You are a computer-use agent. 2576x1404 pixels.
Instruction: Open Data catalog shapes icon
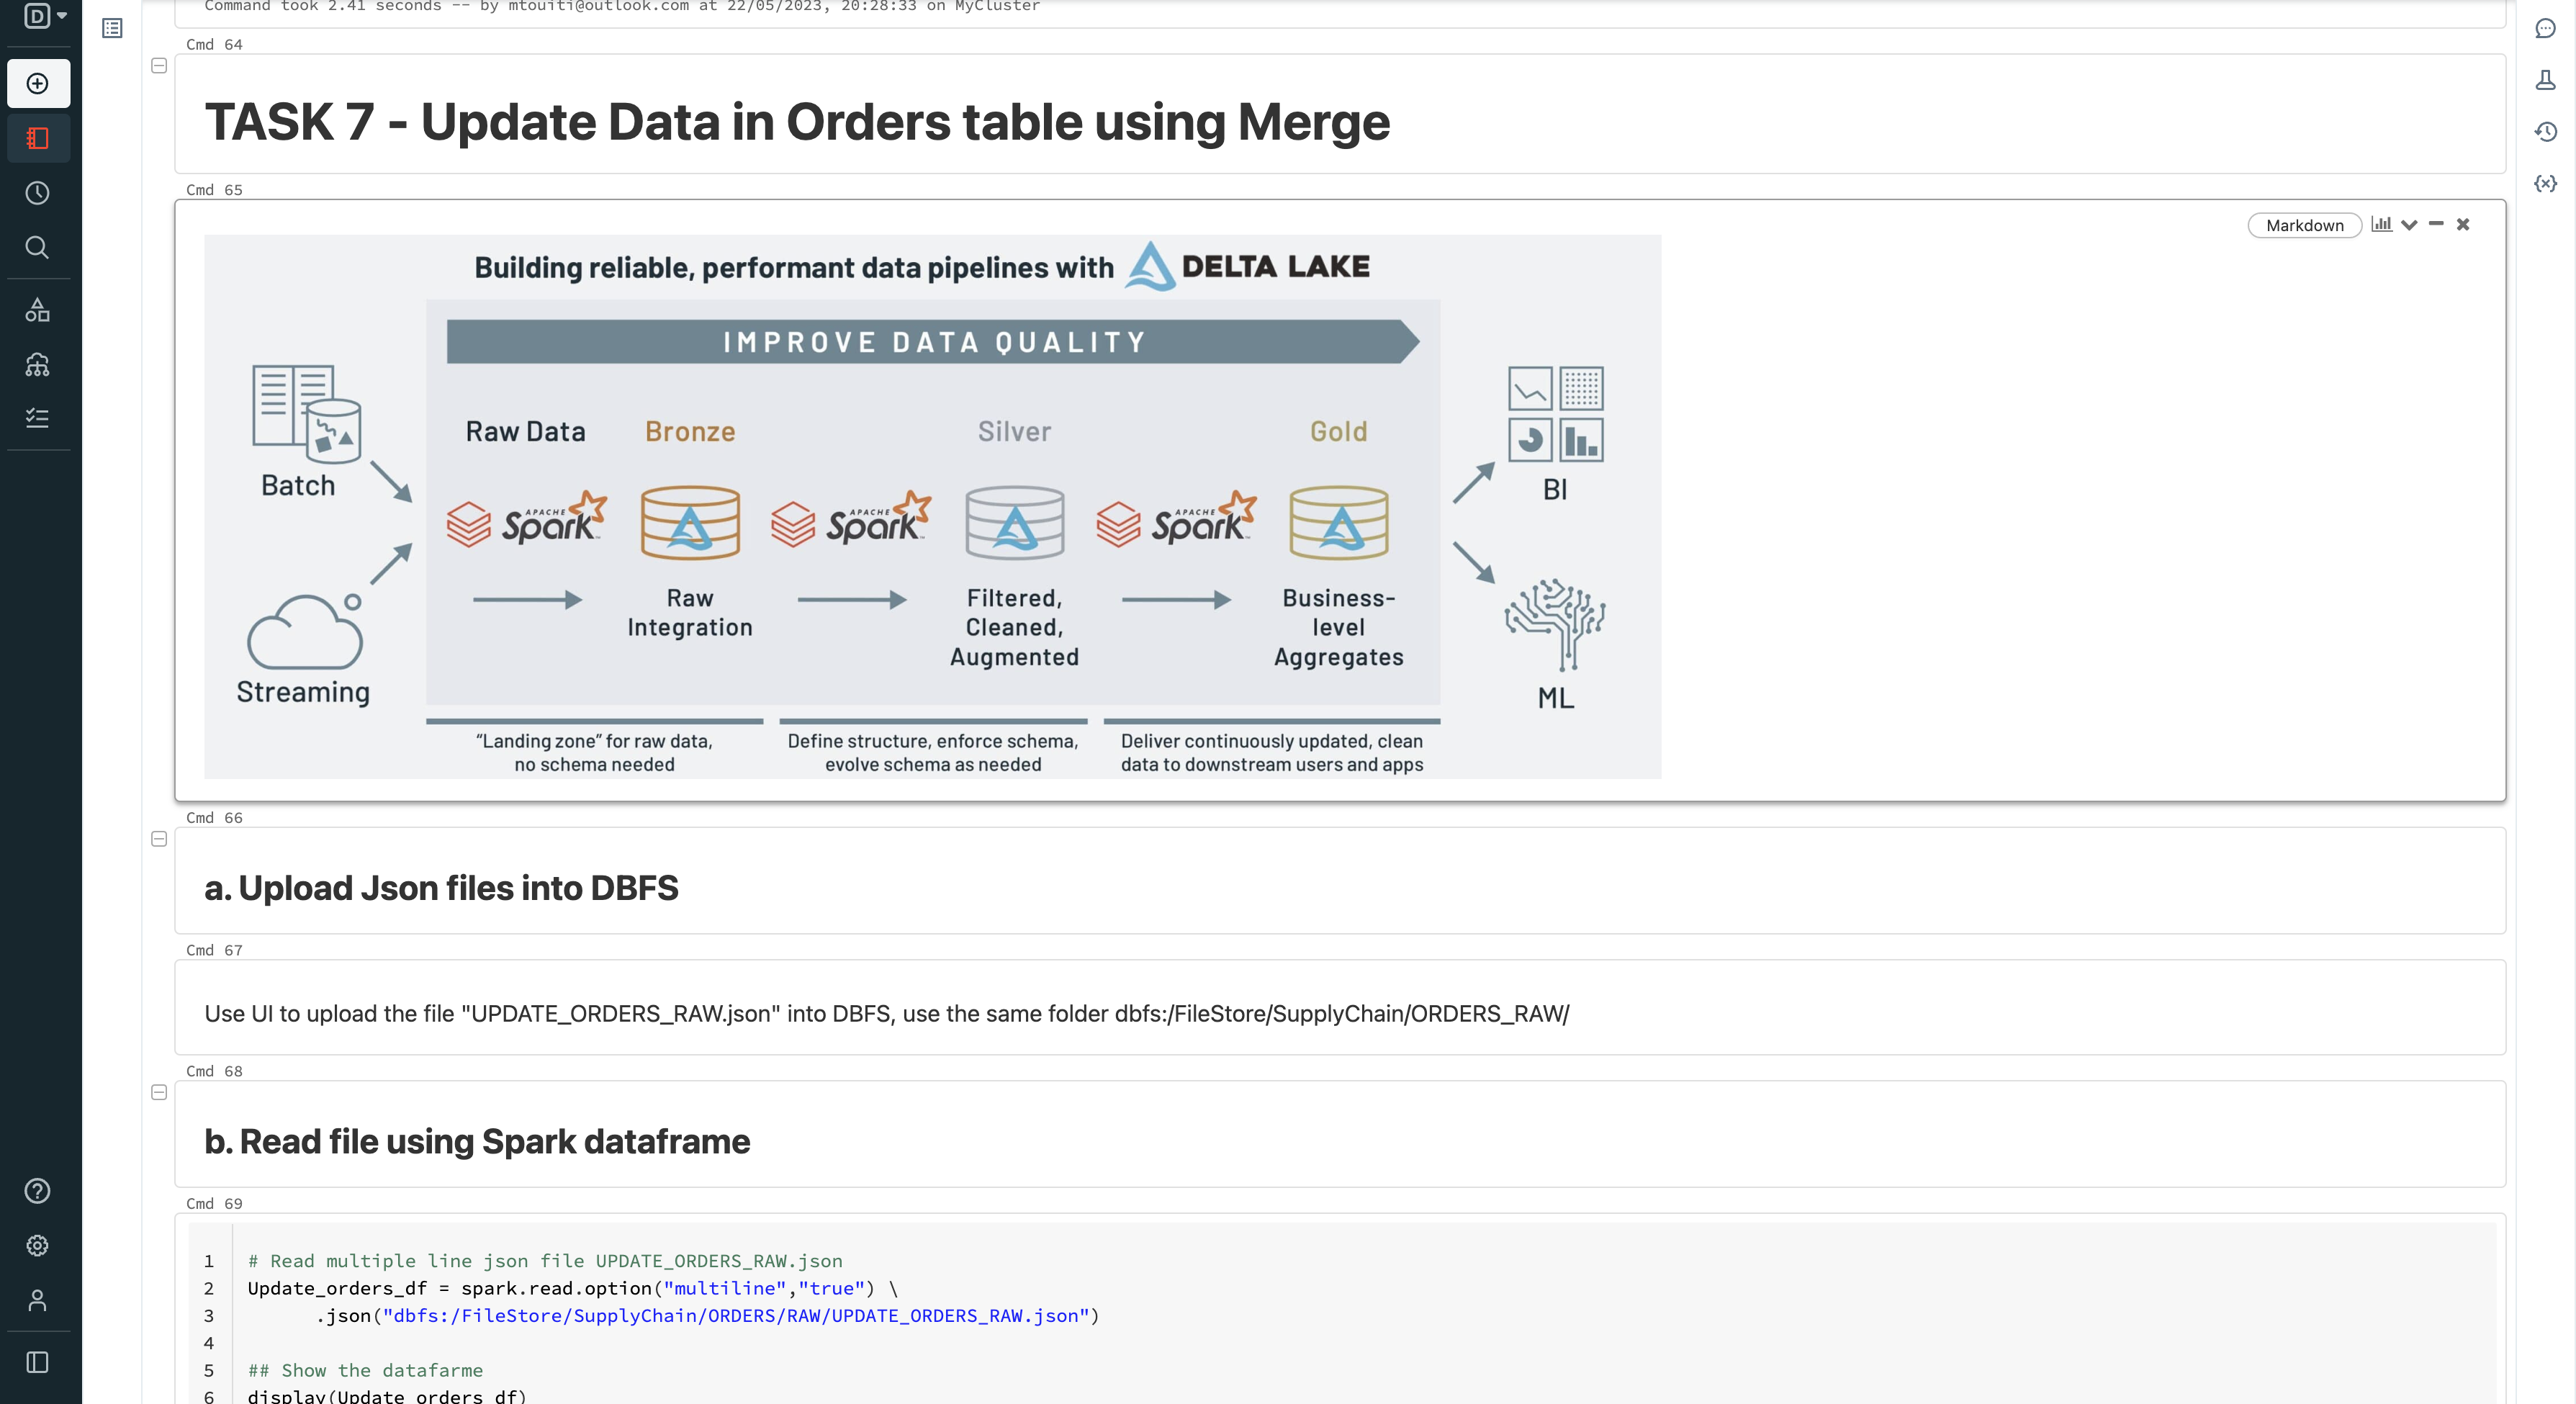pos(38,310)
